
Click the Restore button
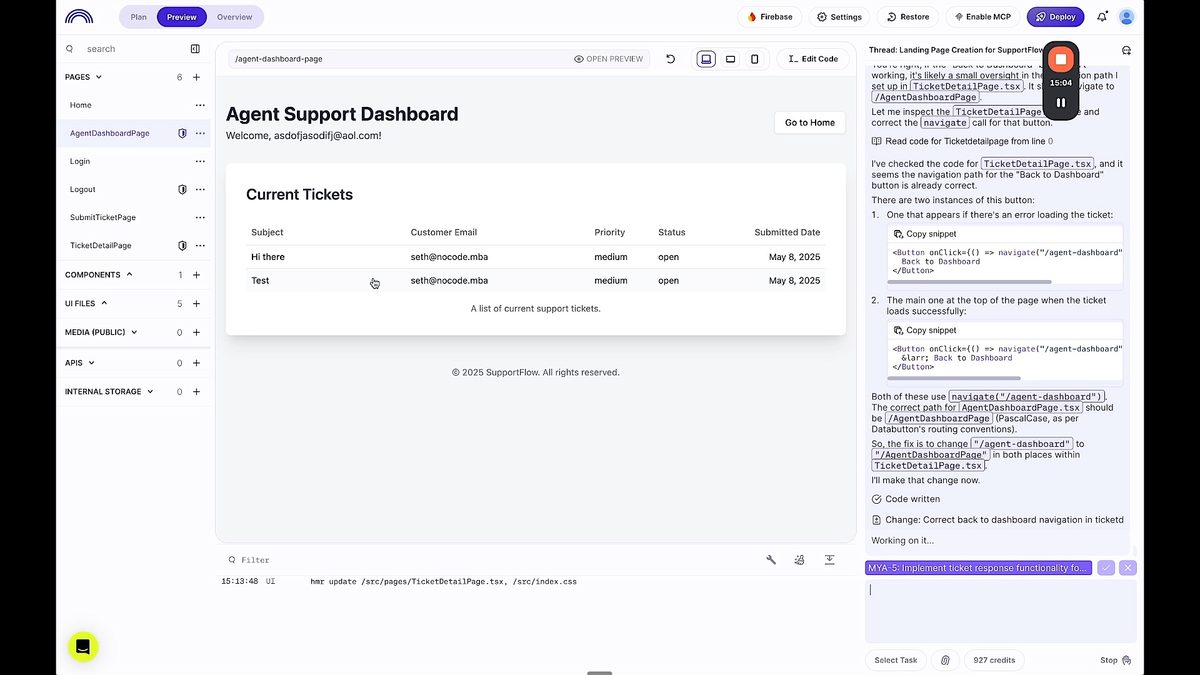[908, 17]
